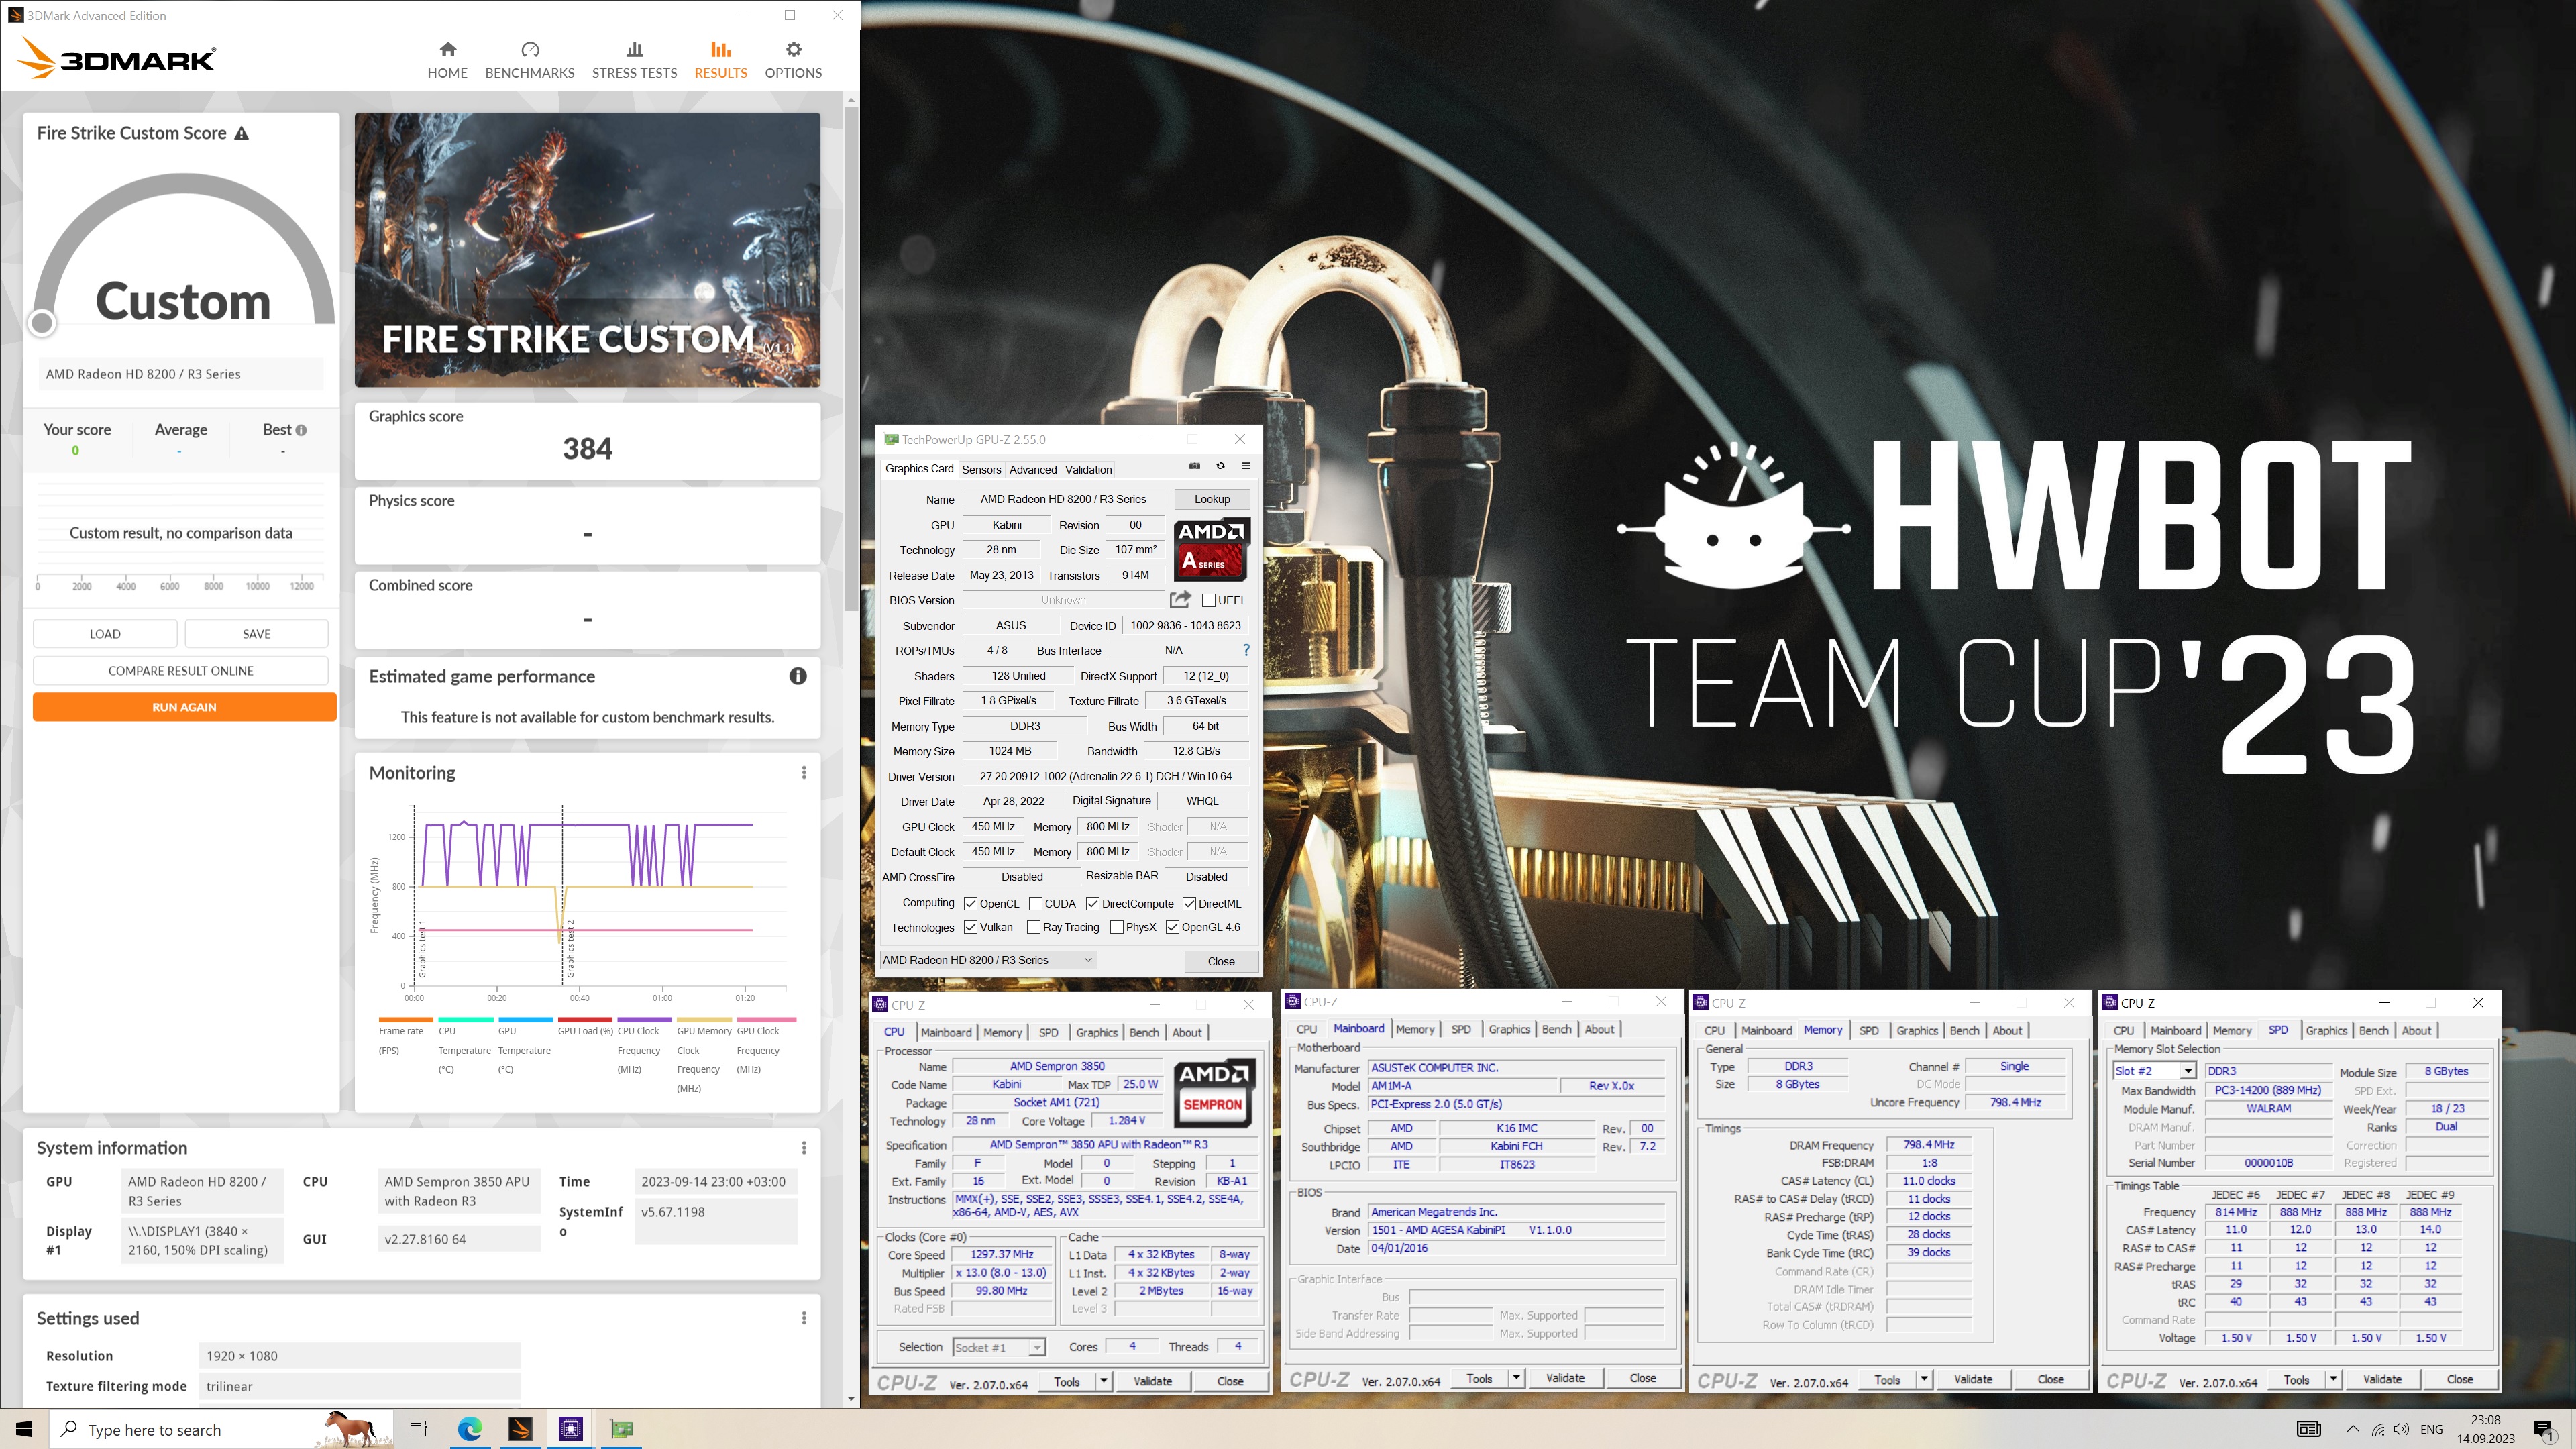Click the pink GPU Clock Frequency legend swatch

pos(767,1020)
